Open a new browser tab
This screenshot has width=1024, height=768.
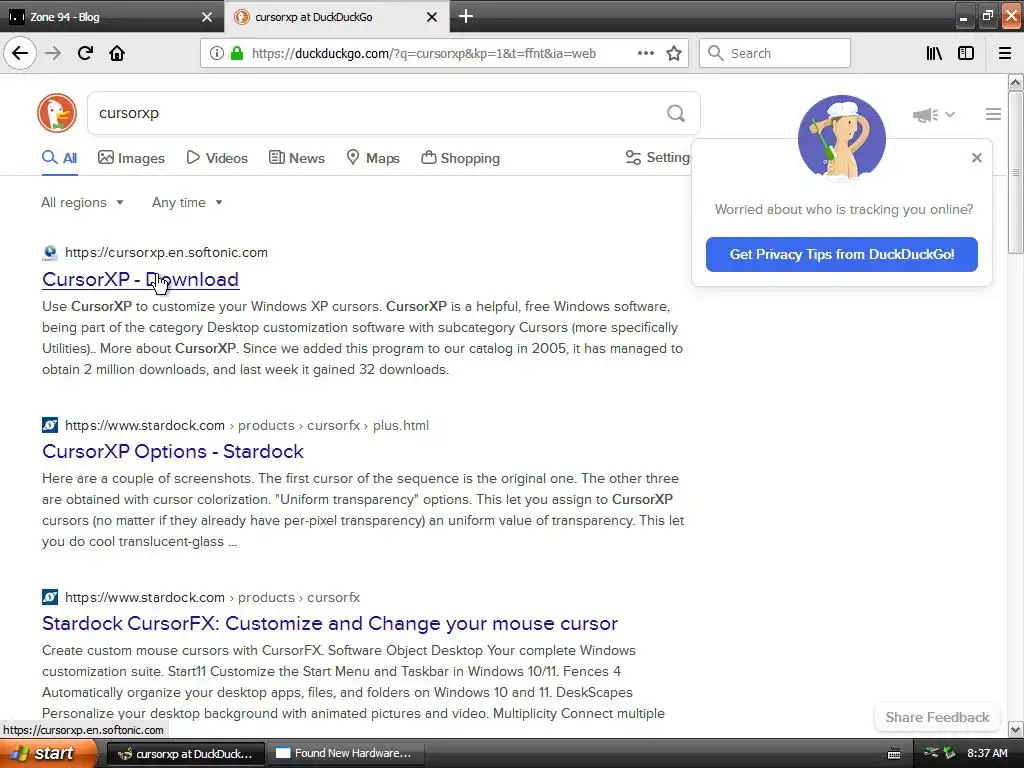tap(466, 16)
